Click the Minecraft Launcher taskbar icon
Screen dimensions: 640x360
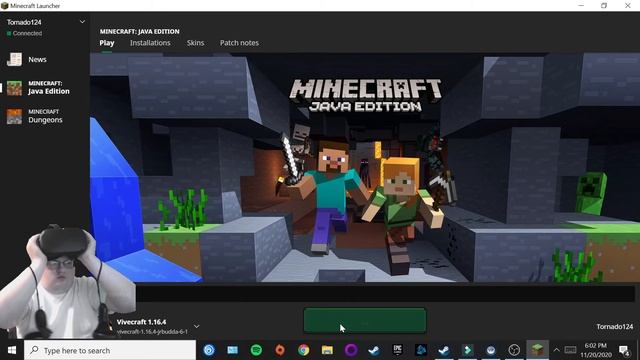pyautogui.click(x=538, y=350)
